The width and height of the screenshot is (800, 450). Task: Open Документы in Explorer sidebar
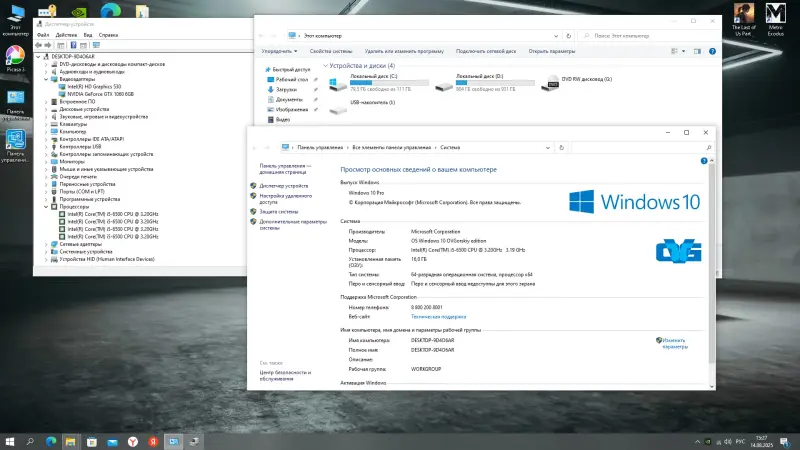coord(289,99)
